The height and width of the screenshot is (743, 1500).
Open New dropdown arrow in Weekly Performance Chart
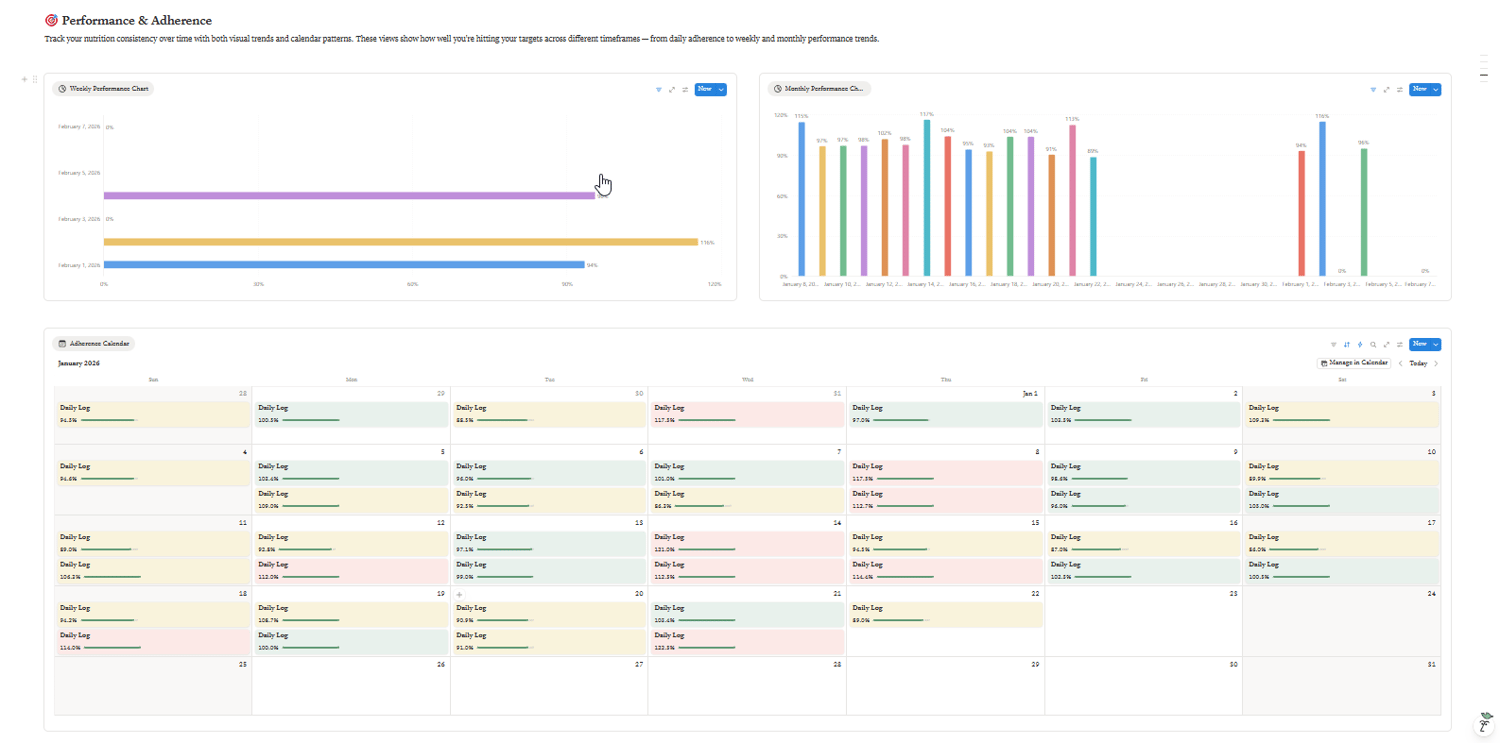click(721, 90)
